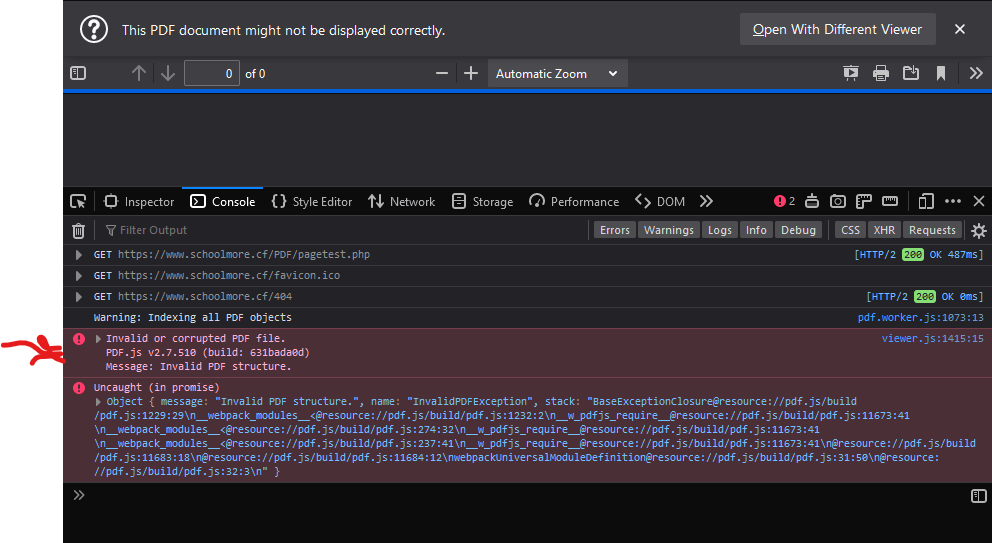992x543 pixels.
Task: Click the PDF zoom in plus button
Action: 471,73
